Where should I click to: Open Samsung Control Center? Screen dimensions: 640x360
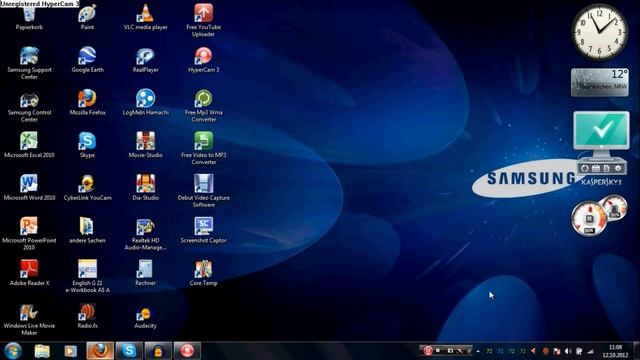(29, 106)
